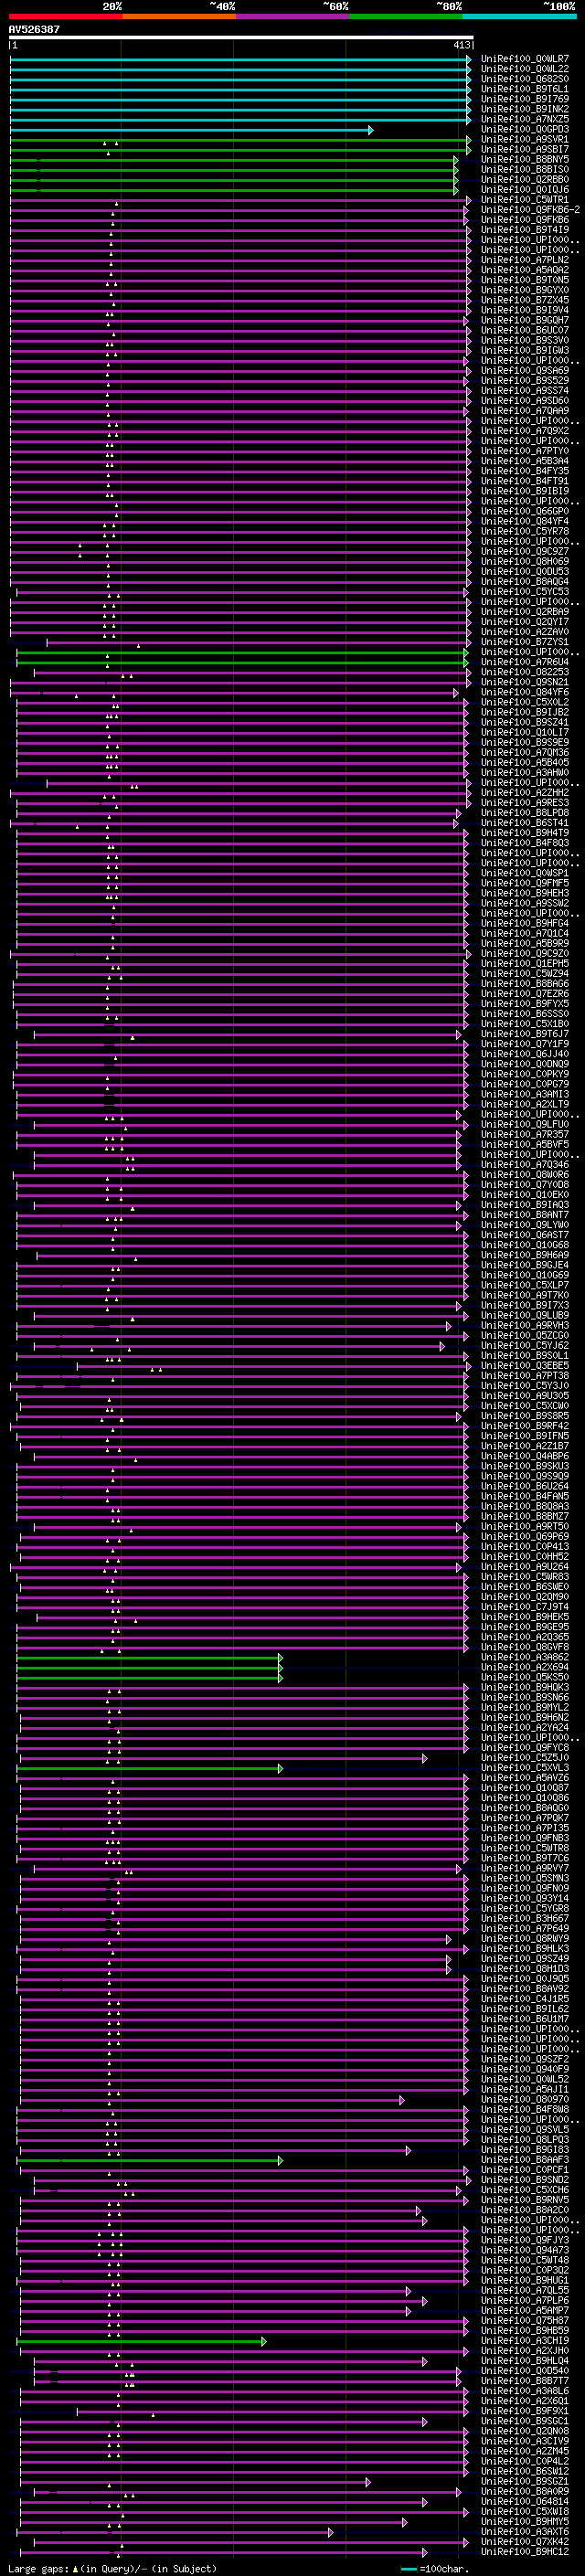Select hit UniRef100_C5WTR1
The image size is (585, 2576).
click(525, 200)
